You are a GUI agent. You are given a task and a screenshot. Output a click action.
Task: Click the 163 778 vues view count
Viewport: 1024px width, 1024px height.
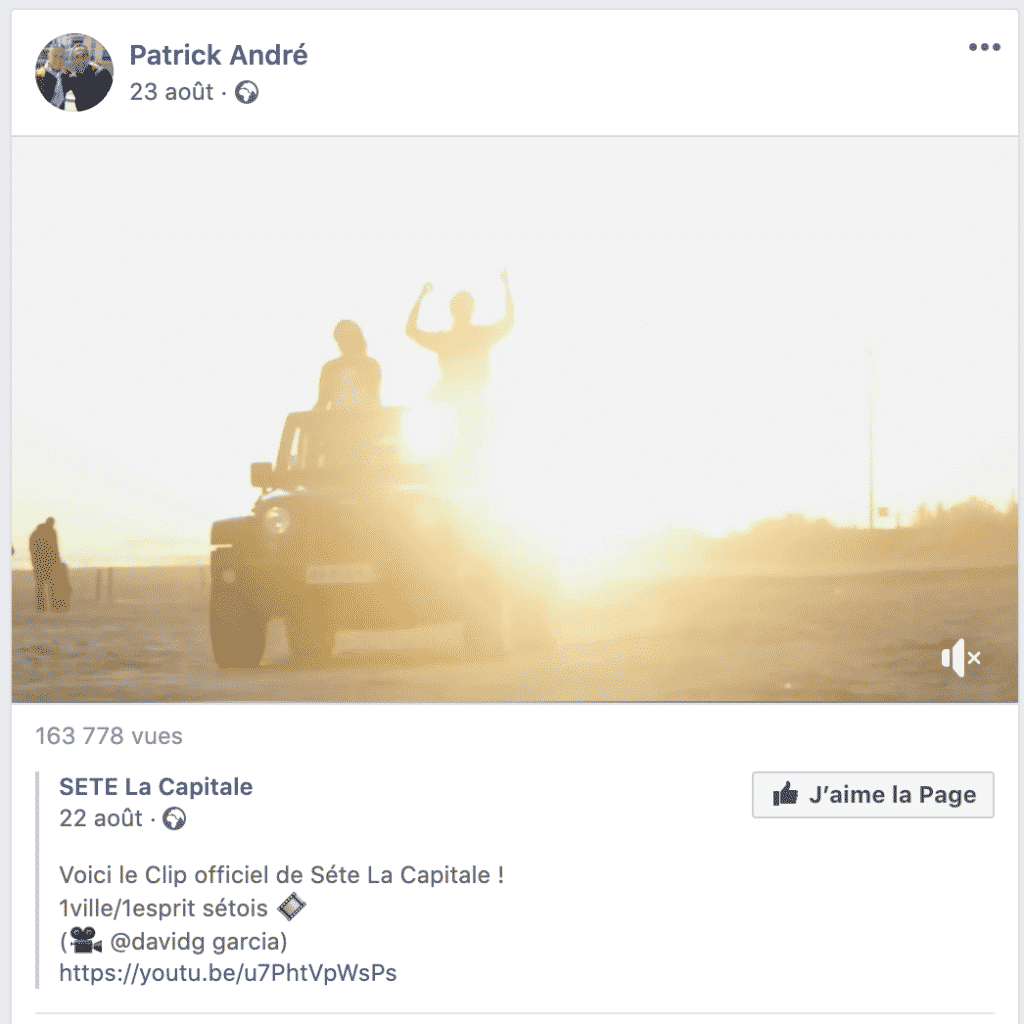[109, 736]
